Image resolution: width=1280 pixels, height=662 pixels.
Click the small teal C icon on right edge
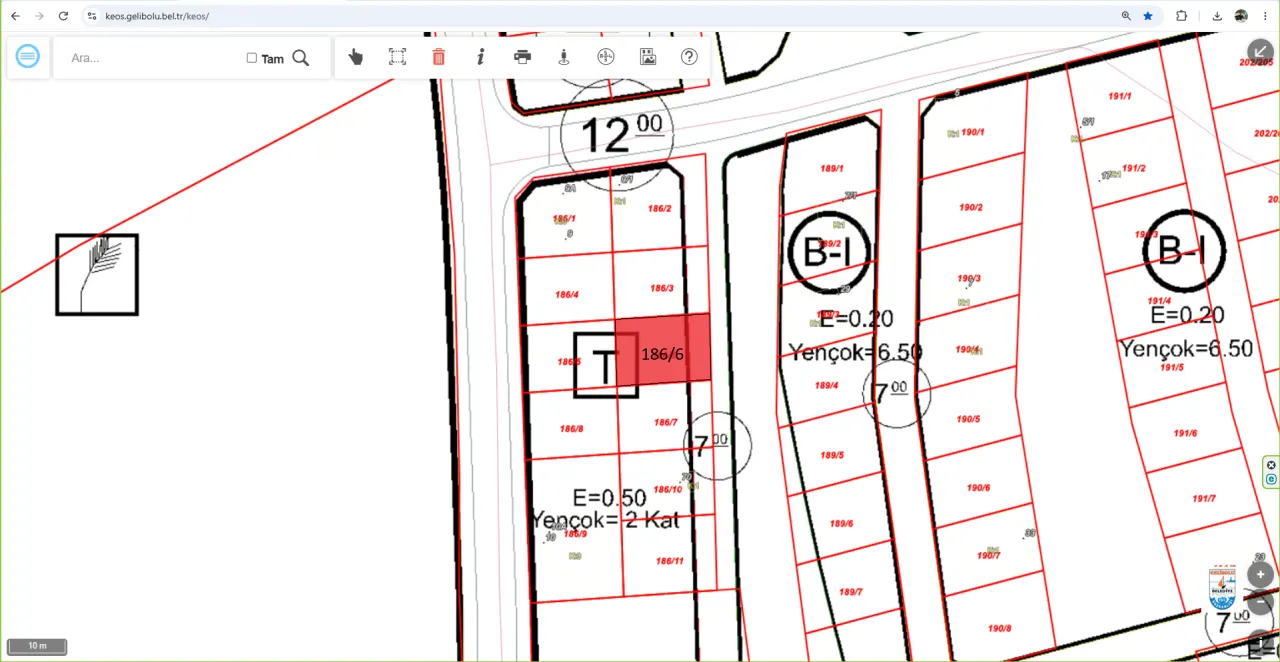pos(1271,479)
